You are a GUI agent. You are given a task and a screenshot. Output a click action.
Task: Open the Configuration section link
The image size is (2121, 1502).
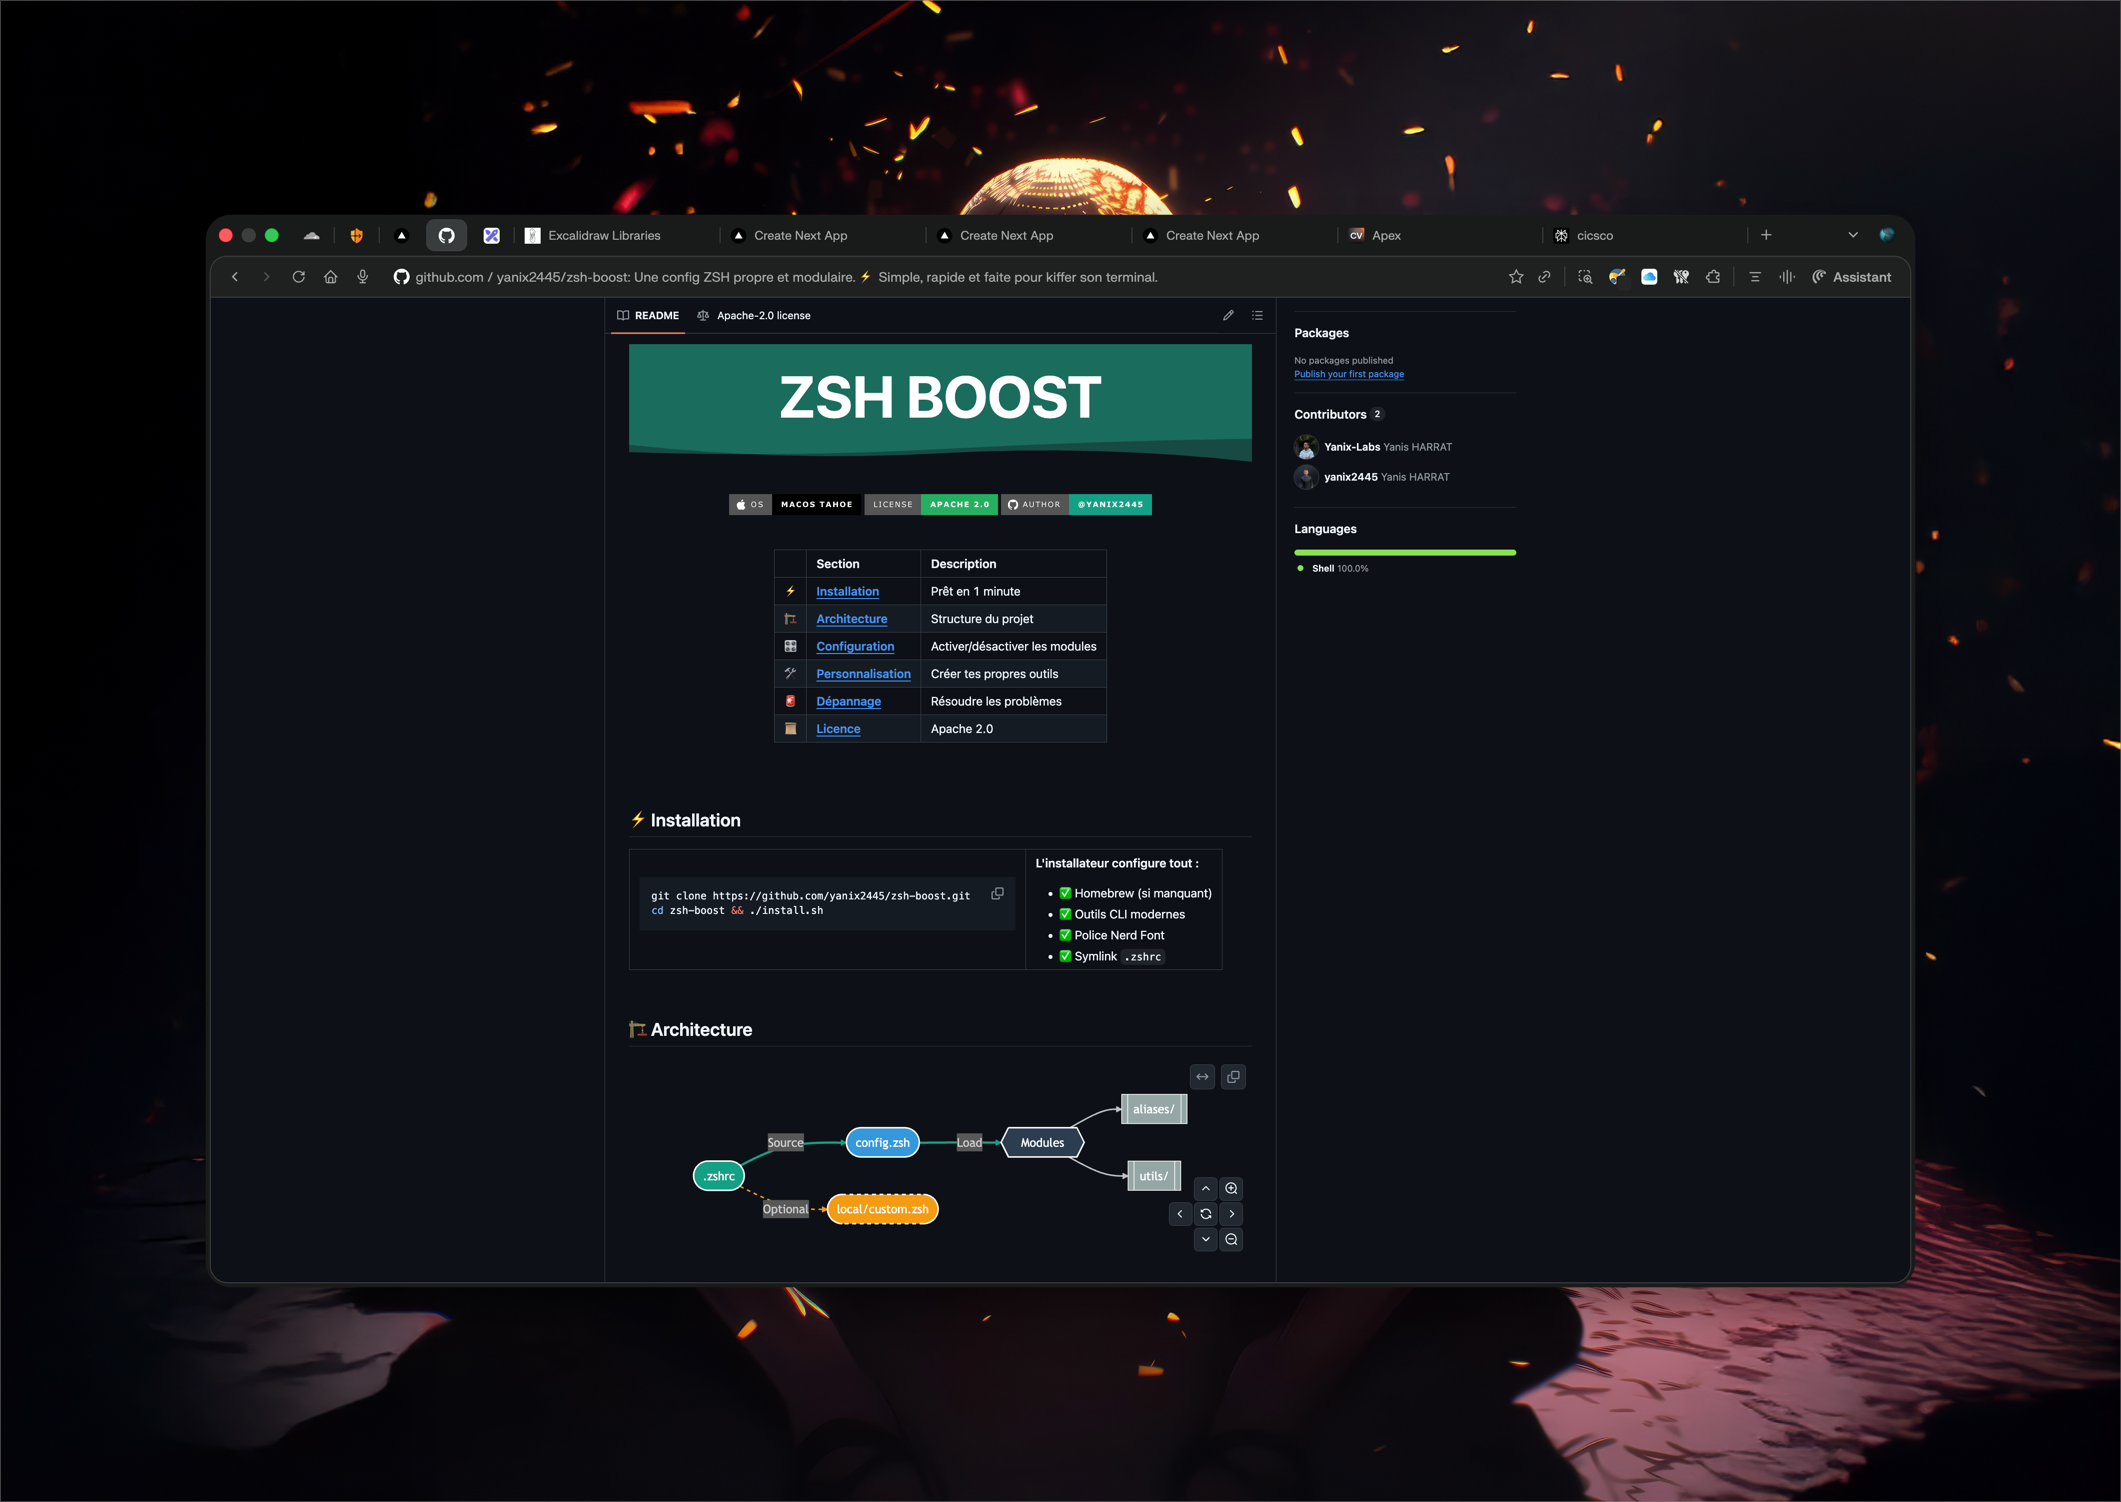pyautogui.click(x=854, y=647)
